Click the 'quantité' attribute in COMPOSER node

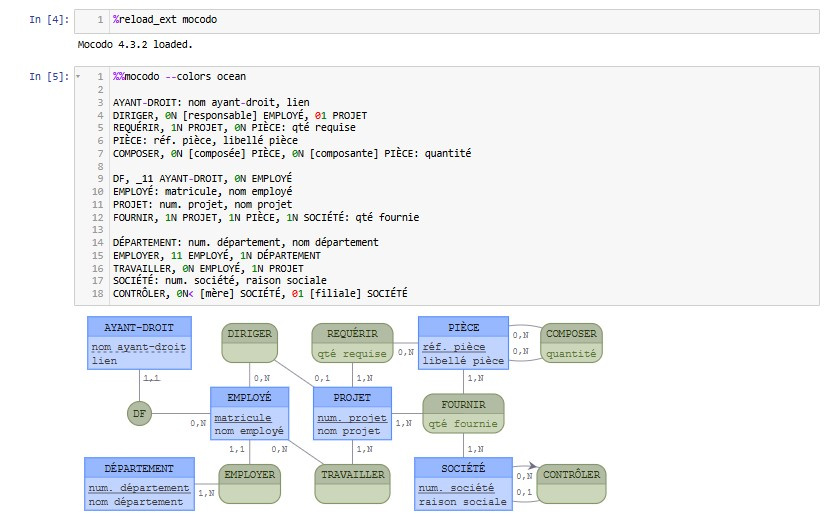(x=571, y=354)
